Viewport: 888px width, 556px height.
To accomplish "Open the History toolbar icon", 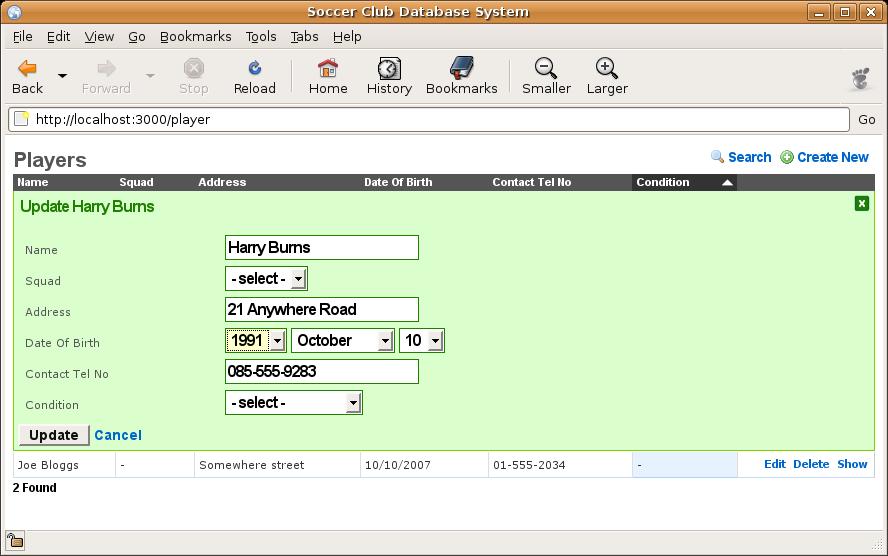I will click(x=389, y=69).
